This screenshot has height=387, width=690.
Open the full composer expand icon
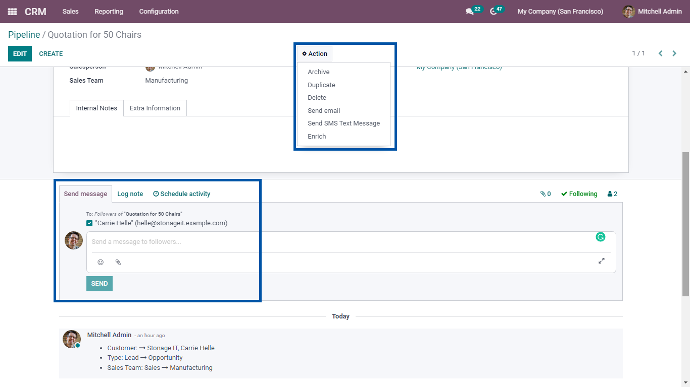pos(602,261)
